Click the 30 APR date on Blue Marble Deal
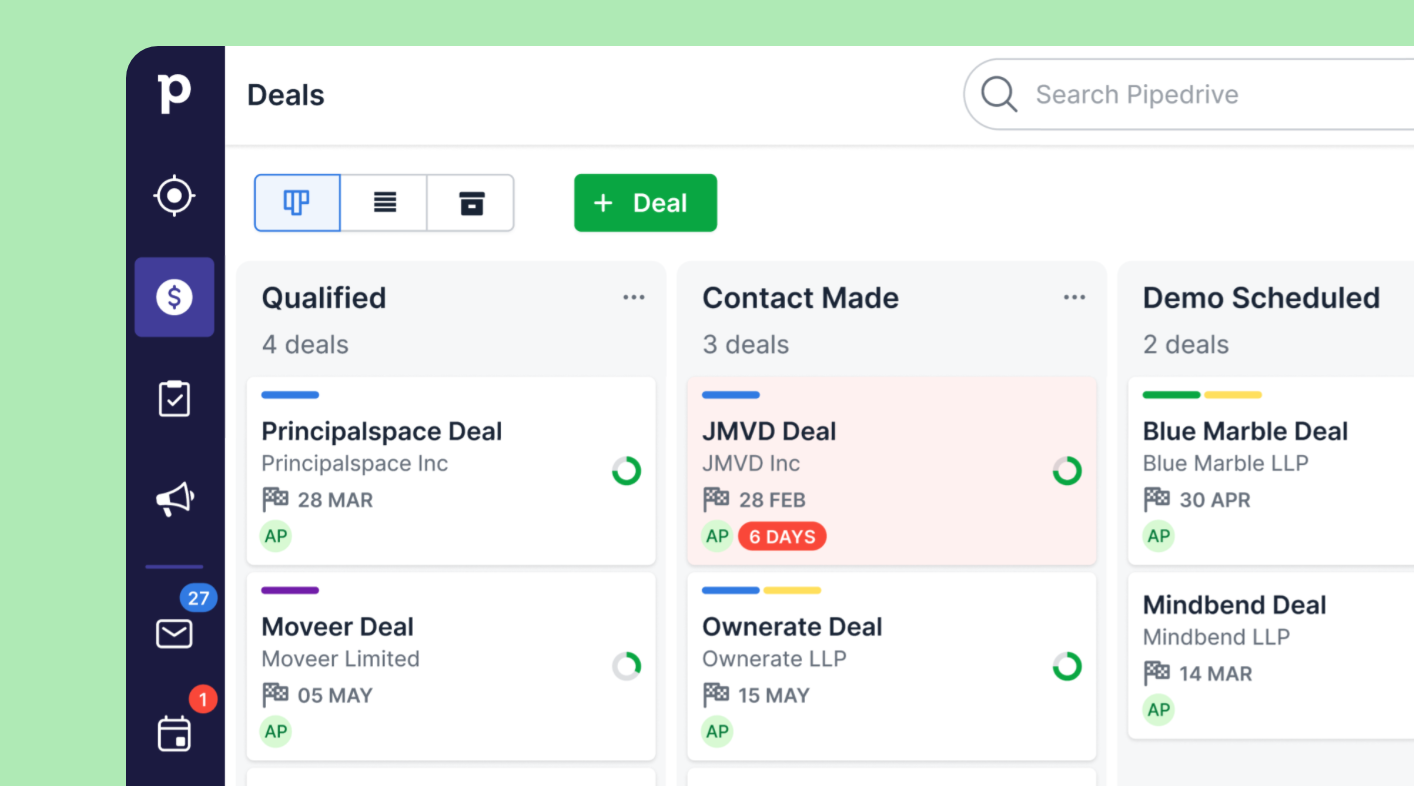The height and width of the screenshot is (790, 1416). click(1215, 500)
